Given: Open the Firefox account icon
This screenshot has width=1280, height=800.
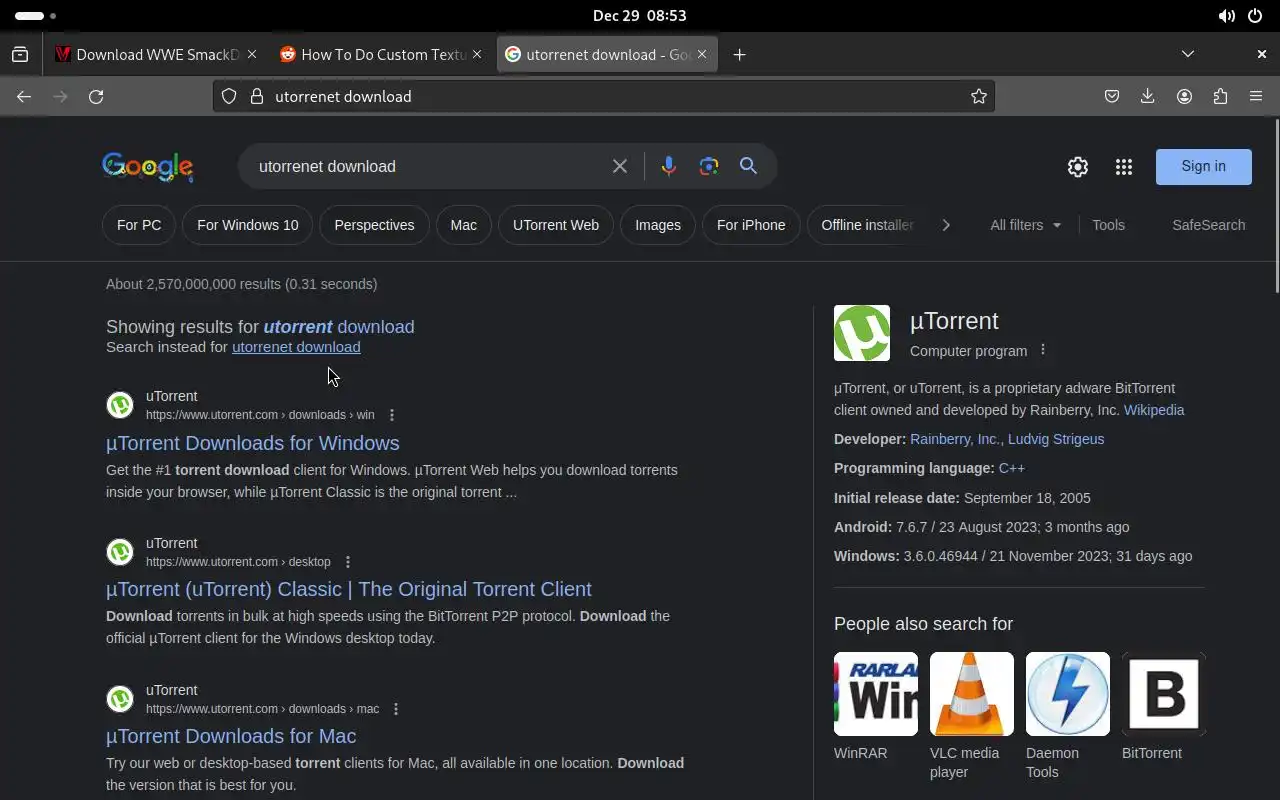Looking at the screenshot, I should [x=1184, y=96].
